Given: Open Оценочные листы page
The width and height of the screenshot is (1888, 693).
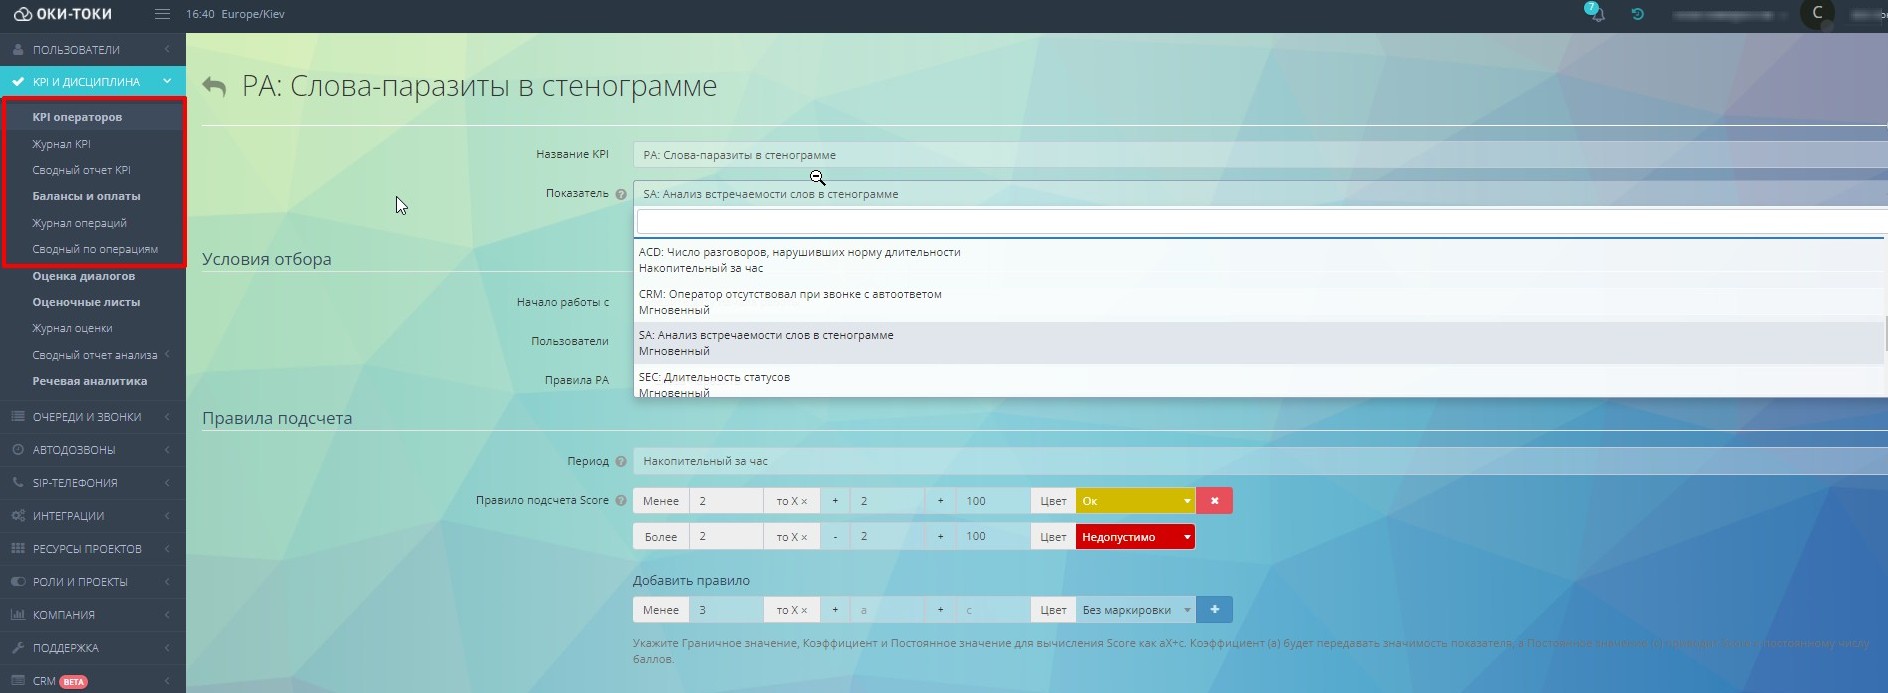Looking at the screenshot, I should point(86,302).
